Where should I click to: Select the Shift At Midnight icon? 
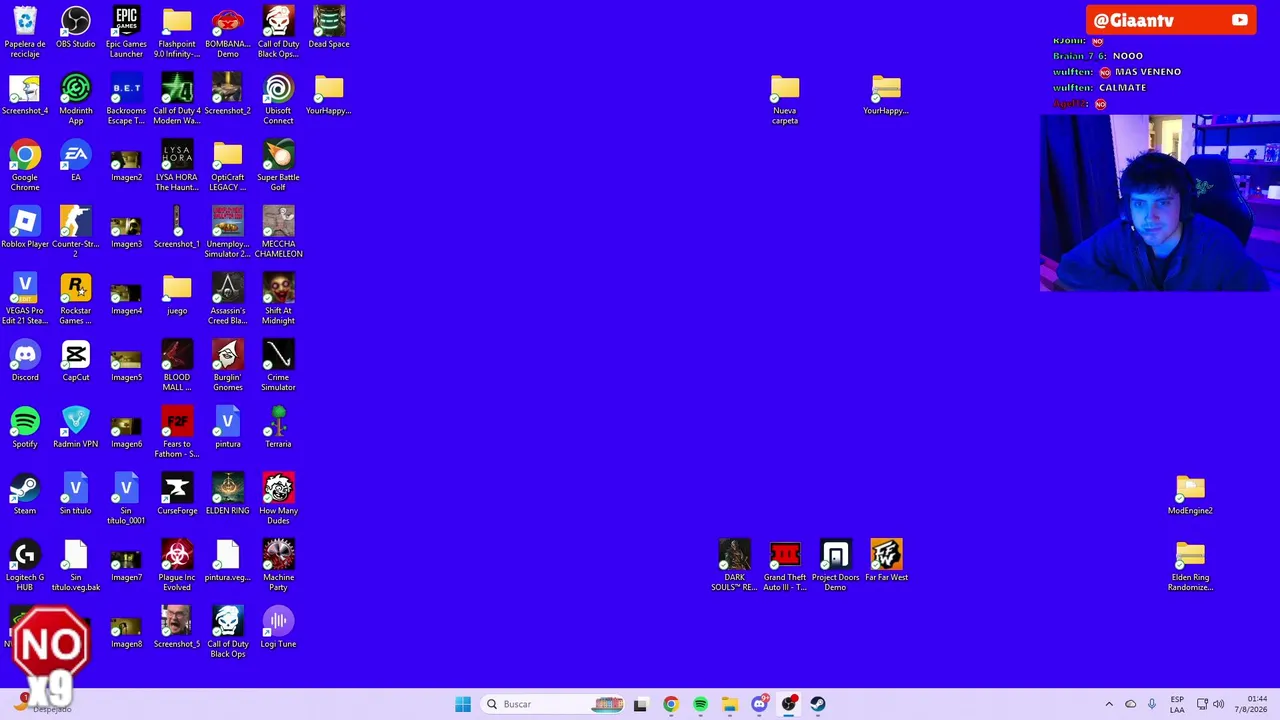[x=278, y=299]
